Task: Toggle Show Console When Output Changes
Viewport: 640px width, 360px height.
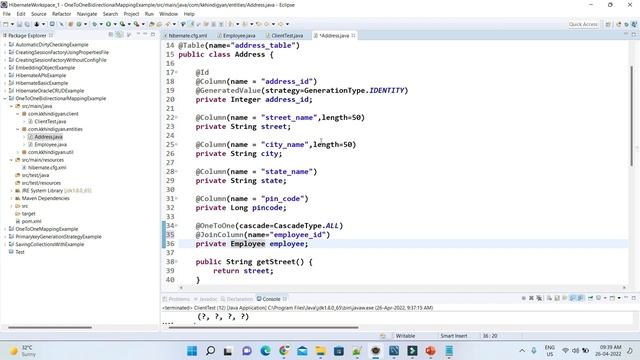Action: point(572,298)
